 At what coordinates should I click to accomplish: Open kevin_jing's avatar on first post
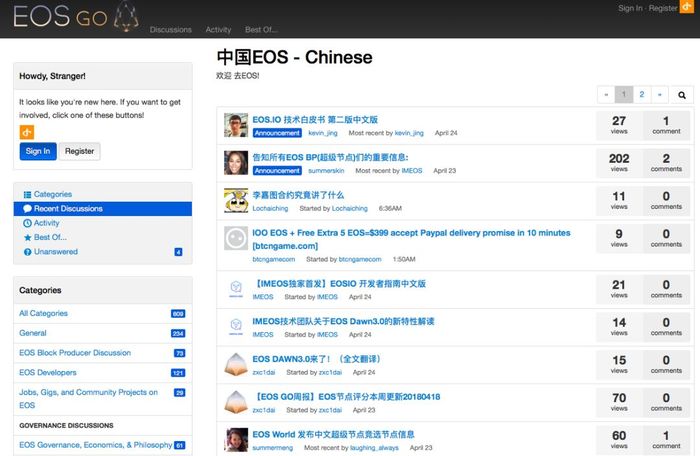click(x=236, y=125)
